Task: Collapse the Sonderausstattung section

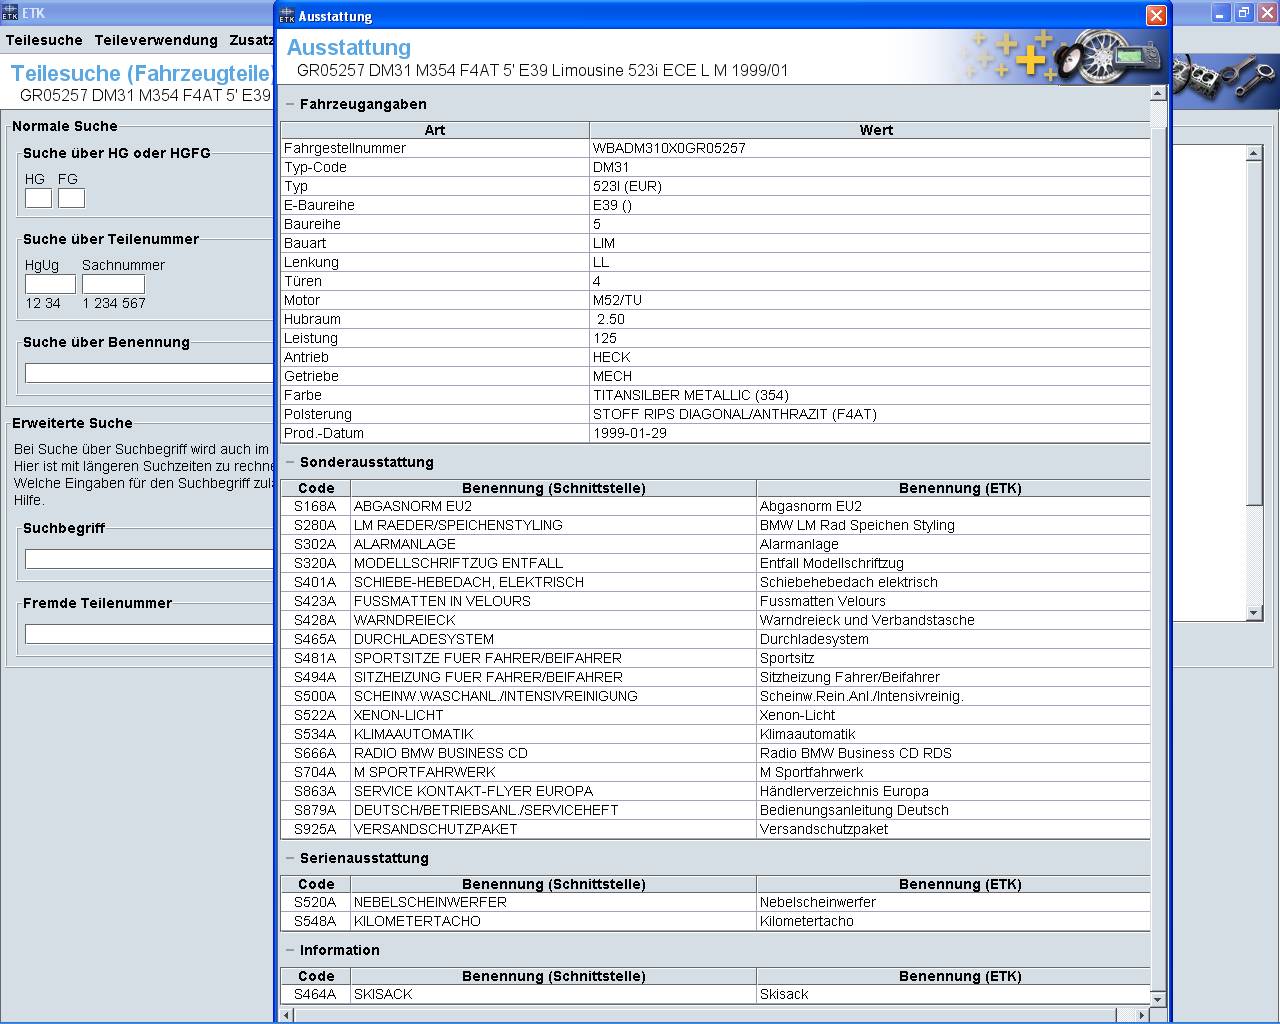Action: tap(290, 462)
